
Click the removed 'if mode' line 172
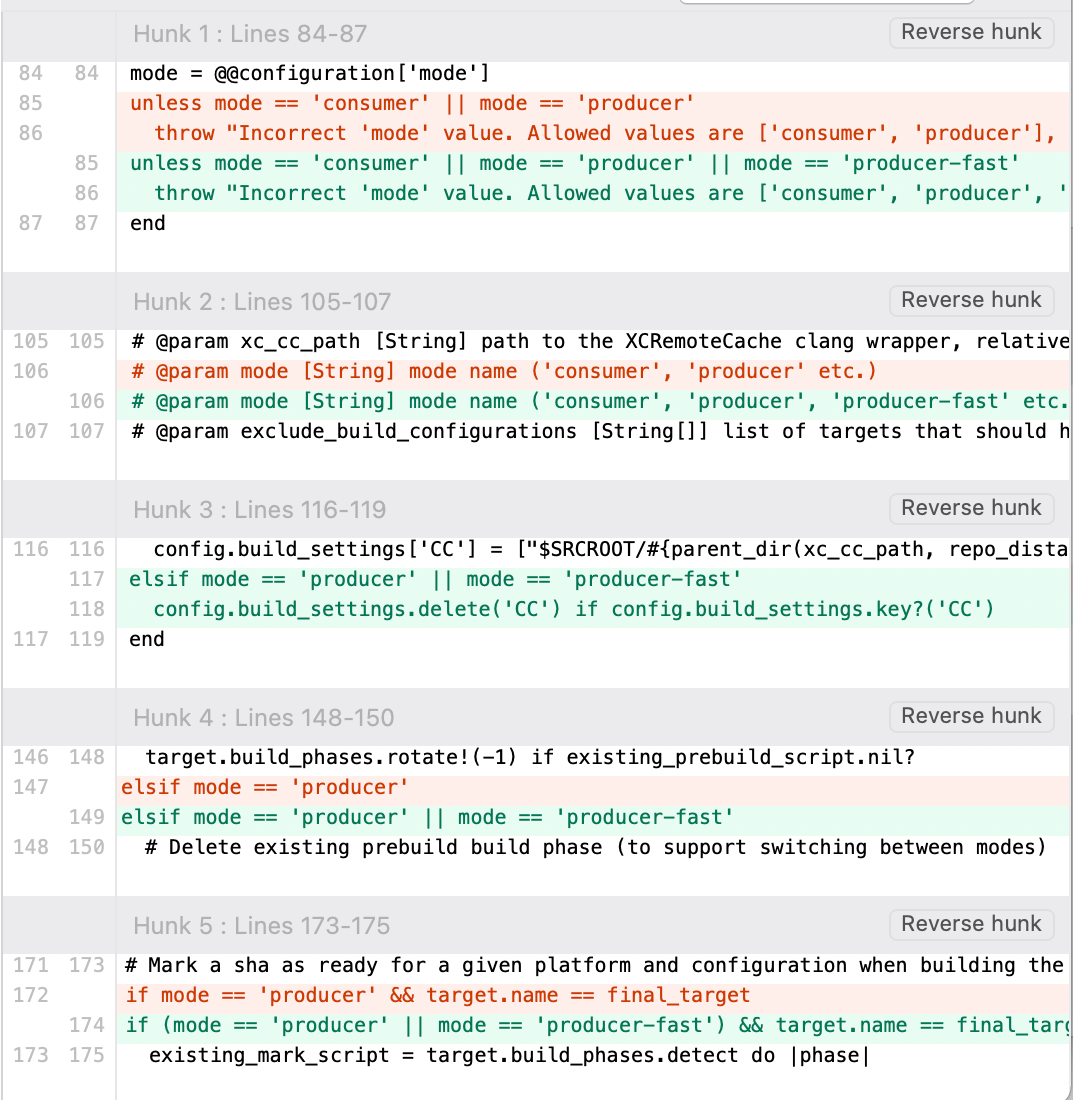(x=438, y=996)
